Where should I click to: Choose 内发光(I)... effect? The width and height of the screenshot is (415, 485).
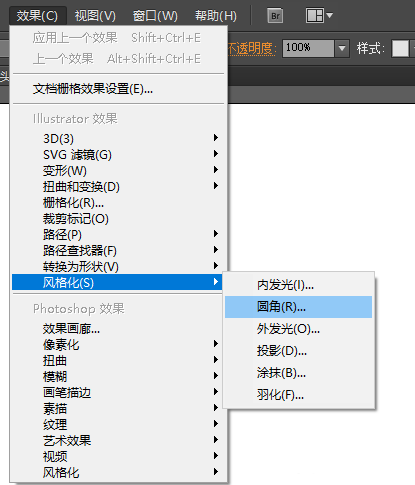298,285
